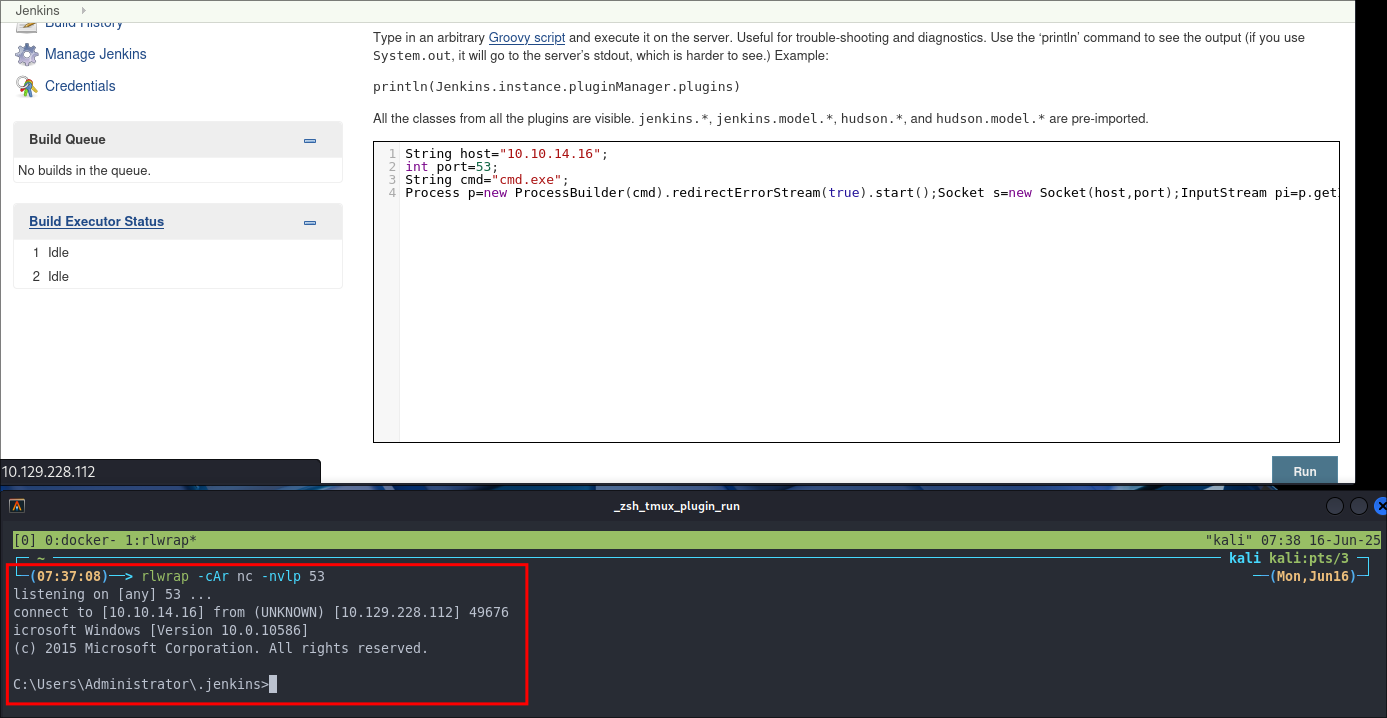Click the 10.129.228.112 status bar address
The image size is (1387, 718).
click(x=49, y=472)
